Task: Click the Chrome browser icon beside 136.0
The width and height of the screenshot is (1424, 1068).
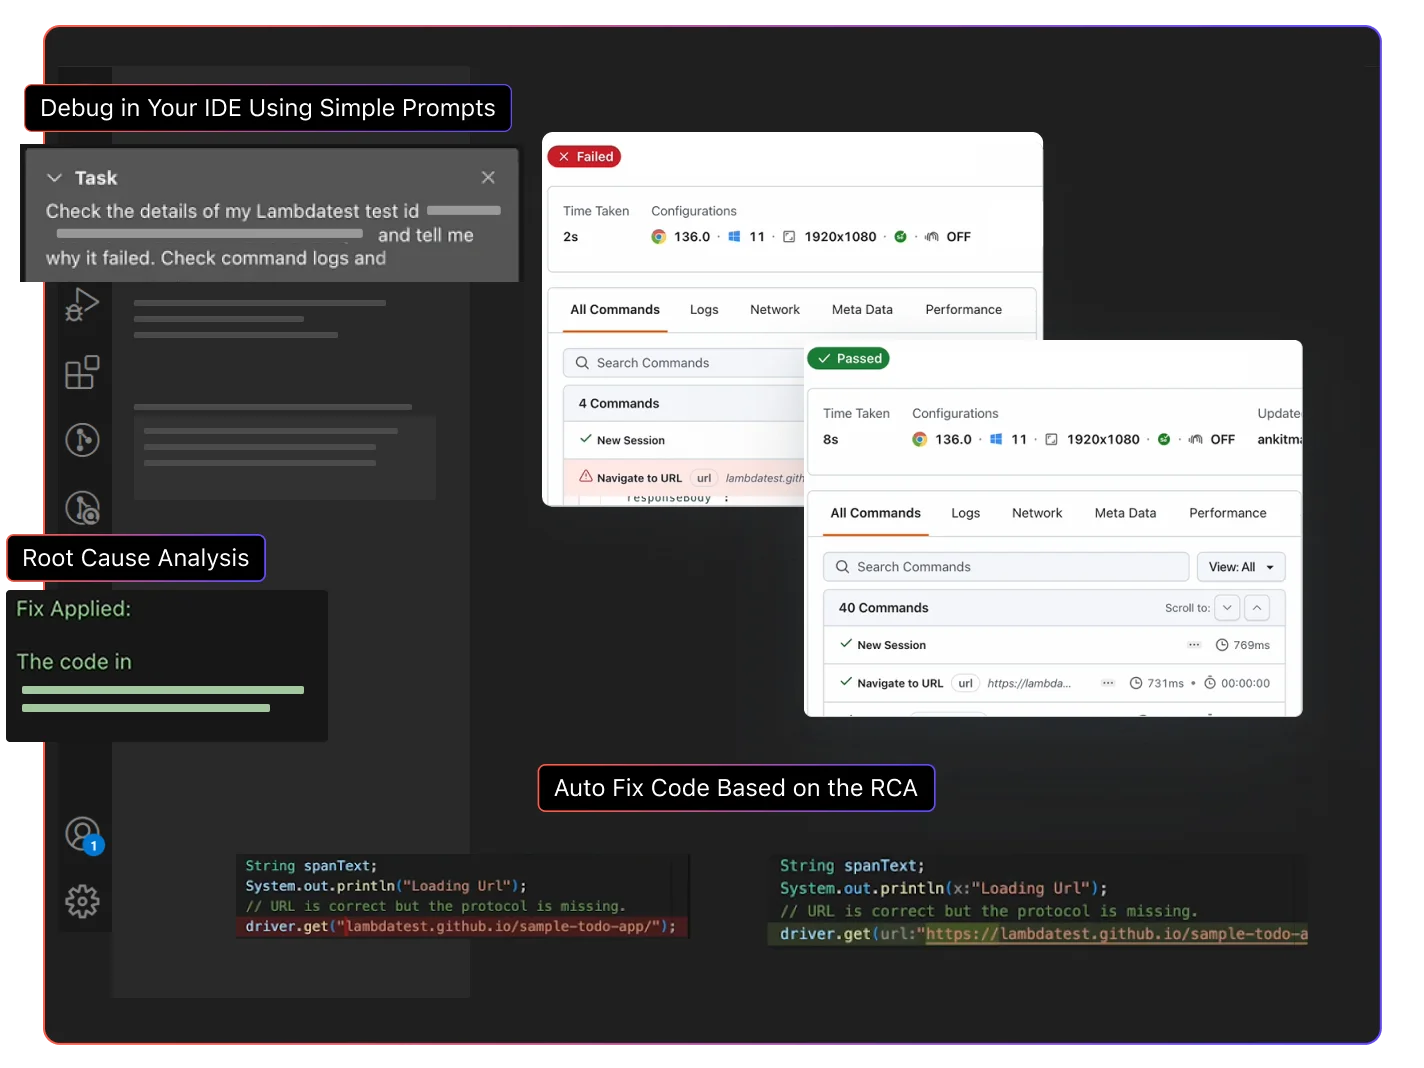Action: coord(658,236)
